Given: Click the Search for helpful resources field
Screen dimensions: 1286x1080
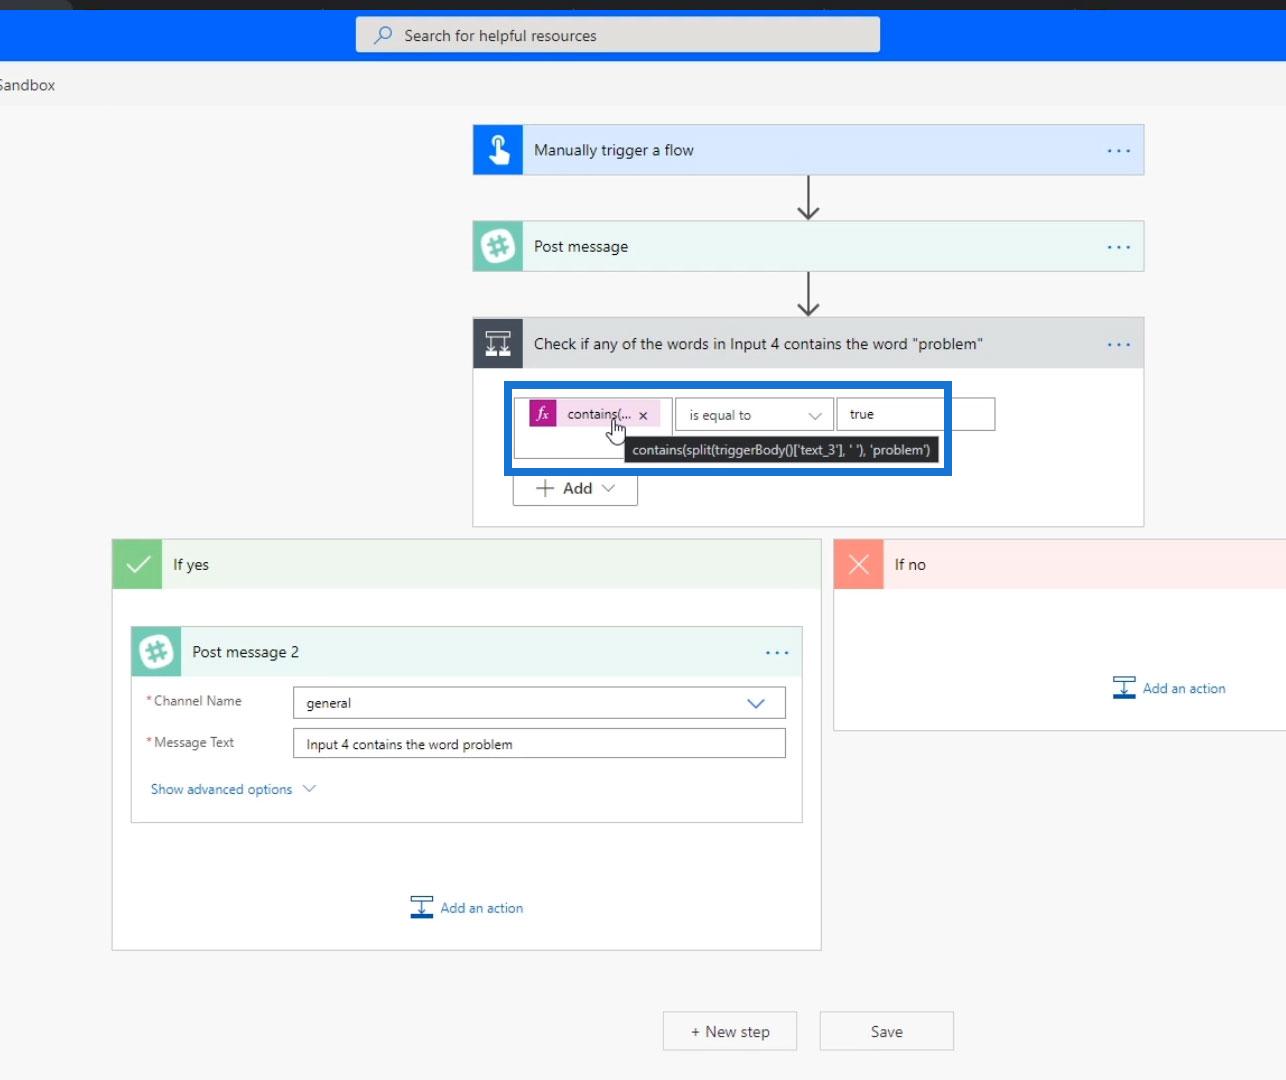Looking at the screenshot, I should click(618, 35).
